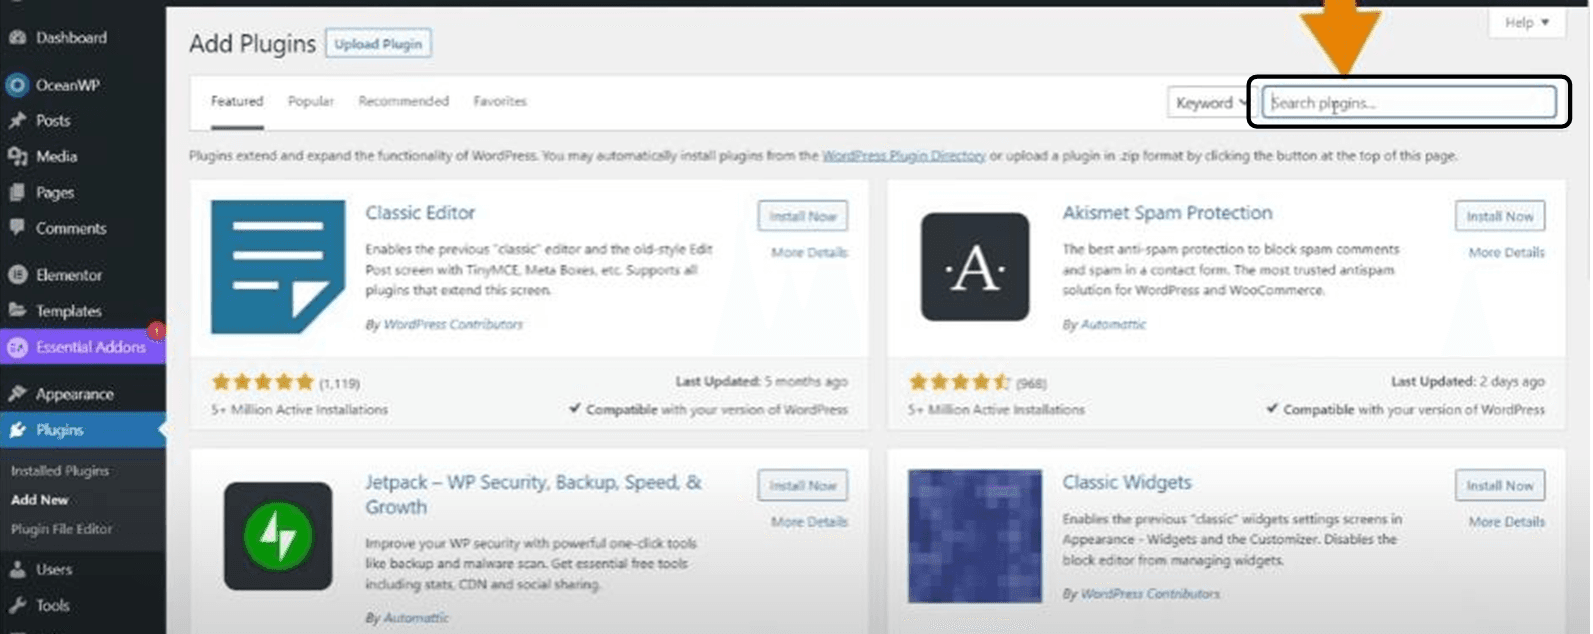
Task: Click the Media icon in sidebar
Action: [x=17, y=157]
